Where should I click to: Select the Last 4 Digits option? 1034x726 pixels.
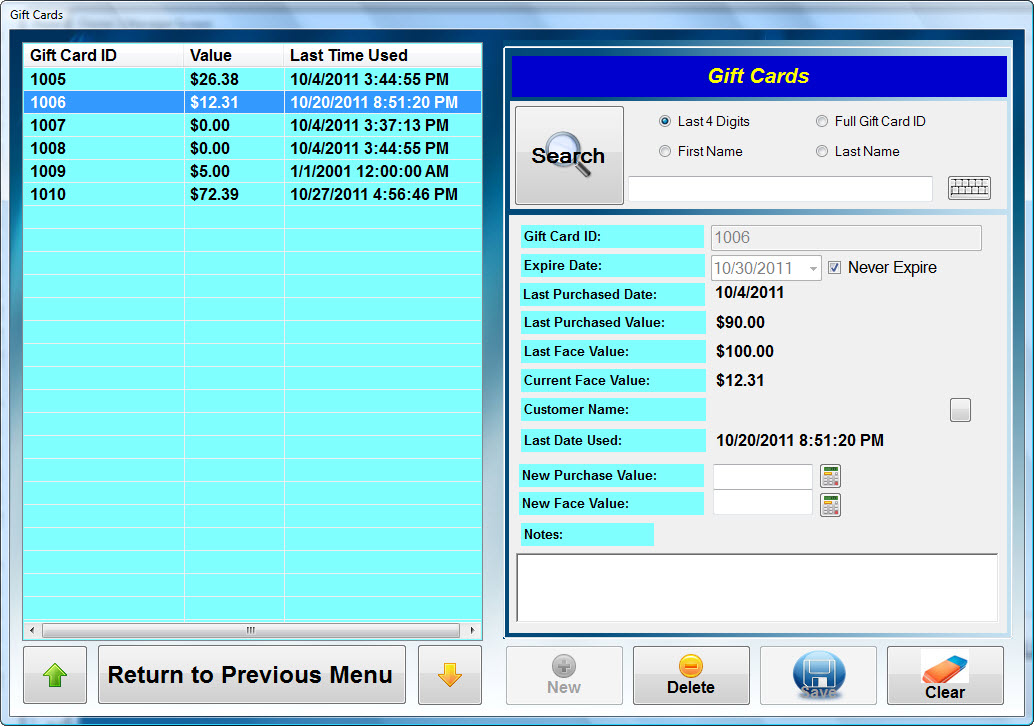pyautogui.click(x=665, y=121)
